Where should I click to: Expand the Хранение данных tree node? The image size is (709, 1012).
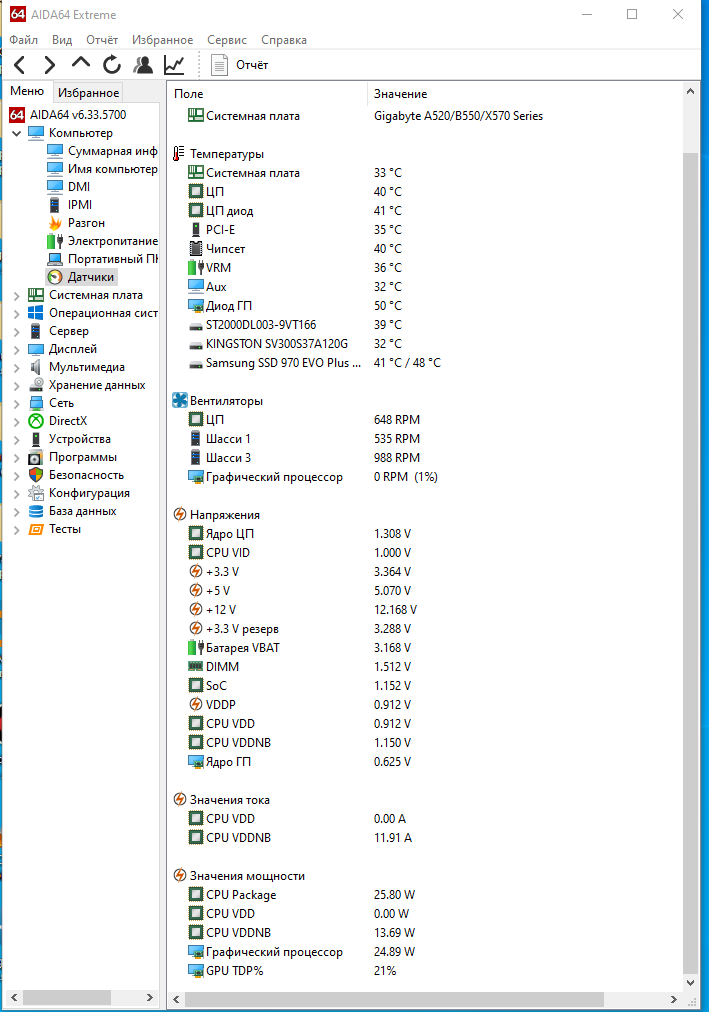pos(17,386)
